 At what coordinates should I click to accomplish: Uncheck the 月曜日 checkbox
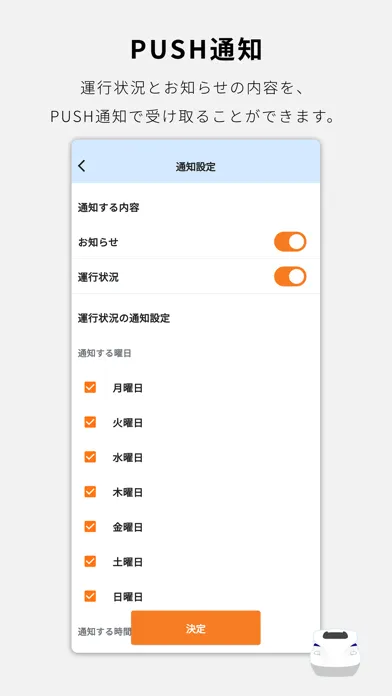tap(90, 388)
